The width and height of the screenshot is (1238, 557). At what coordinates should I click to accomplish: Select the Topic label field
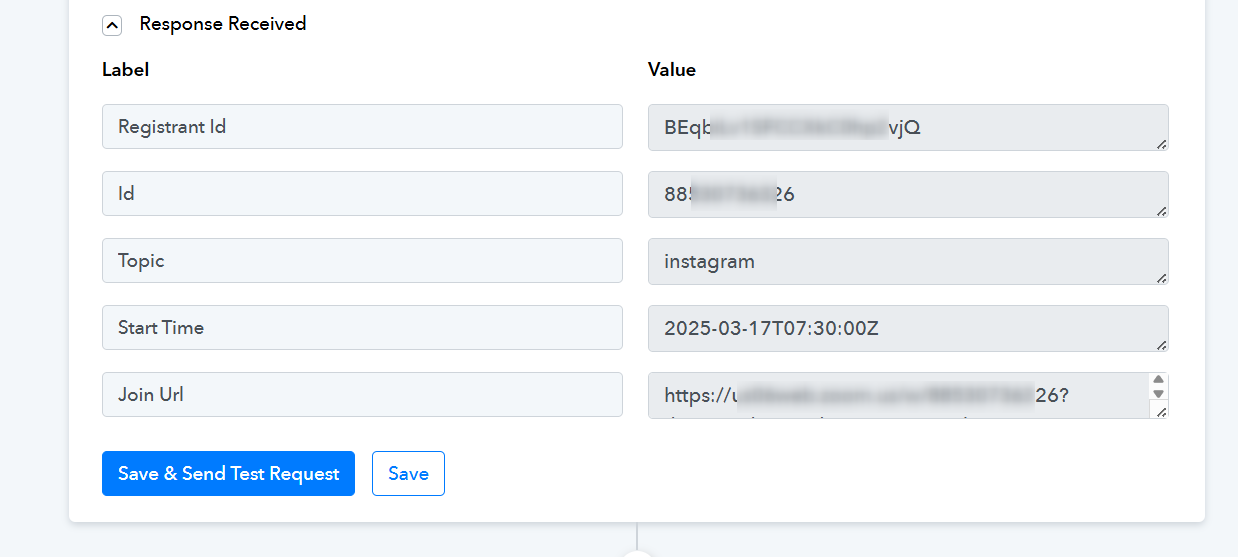pos(362,261)
